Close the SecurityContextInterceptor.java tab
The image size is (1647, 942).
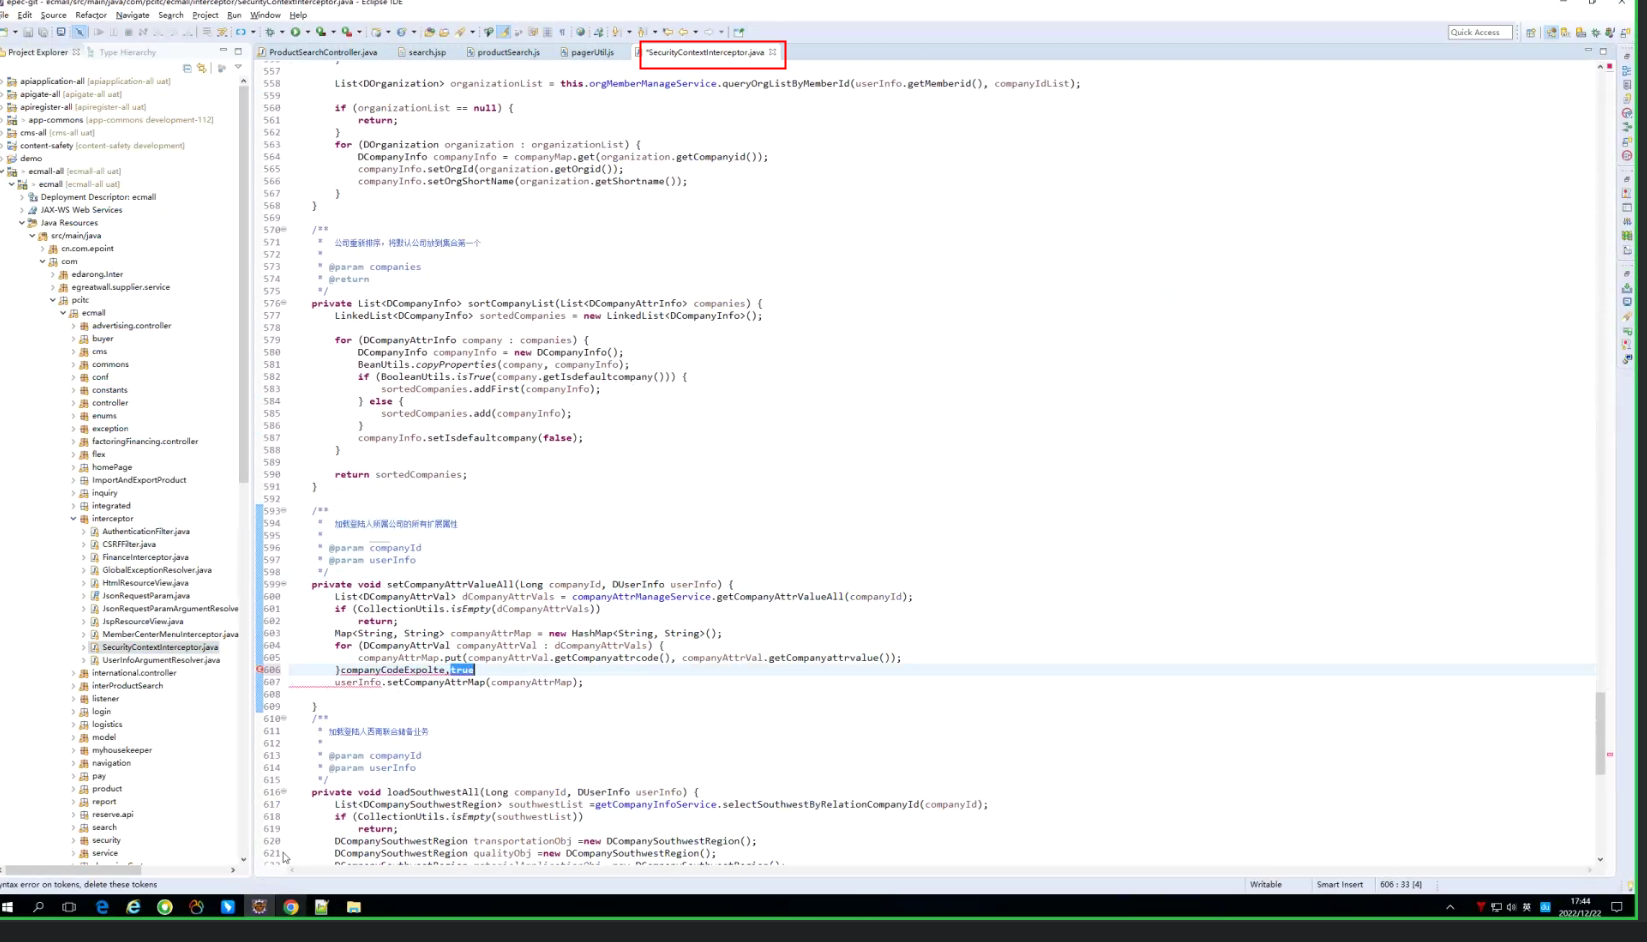773,52
